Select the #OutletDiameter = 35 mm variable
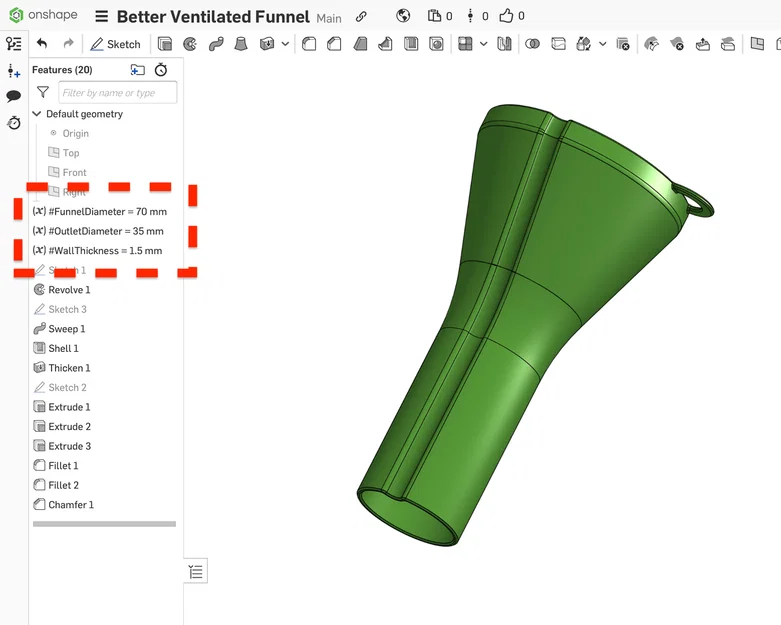This screenshot has height=625, width=781. point(98,231)
